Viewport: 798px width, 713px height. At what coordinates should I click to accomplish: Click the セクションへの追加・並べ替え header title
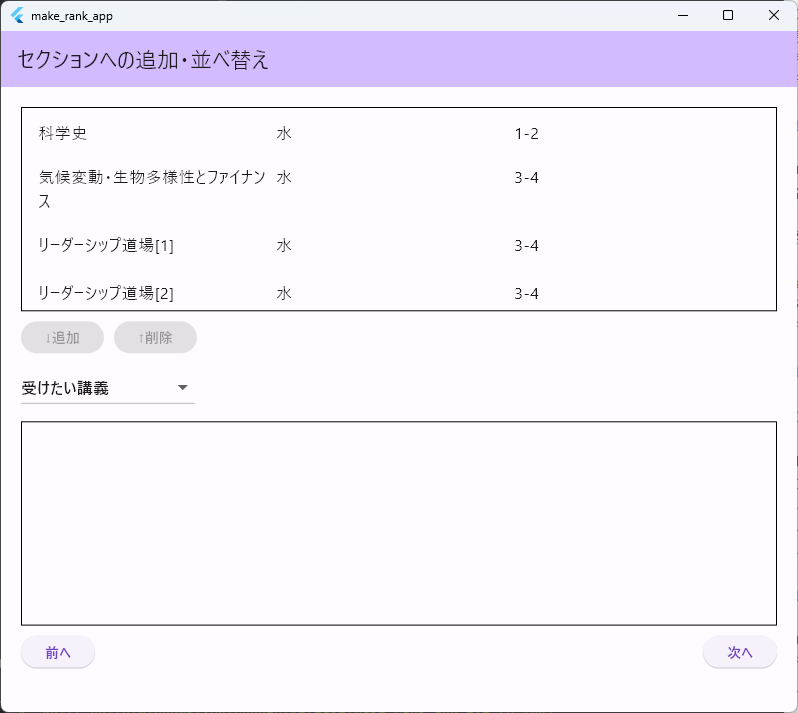143,60
